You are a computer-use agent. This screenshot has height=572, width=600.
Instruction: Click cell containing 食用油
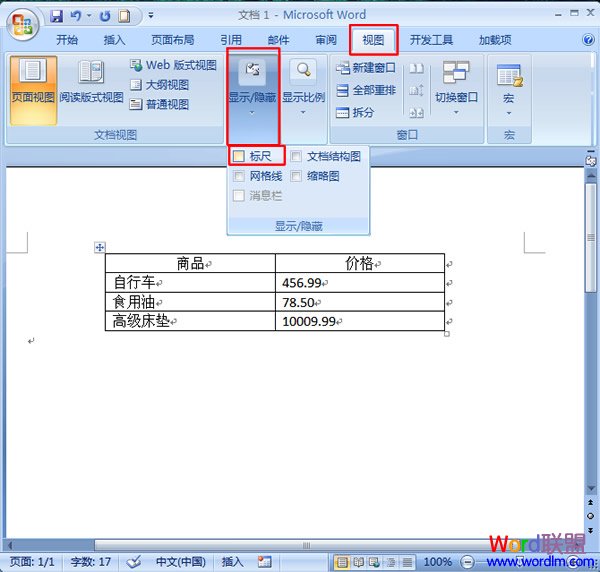[x=190, y=302]
